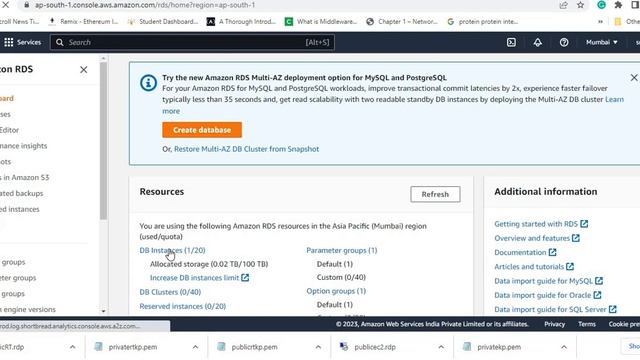The width and height of the screenshot is (640, 360).
Task: Open Data import guide for Oracle
Action: [547, 295]
